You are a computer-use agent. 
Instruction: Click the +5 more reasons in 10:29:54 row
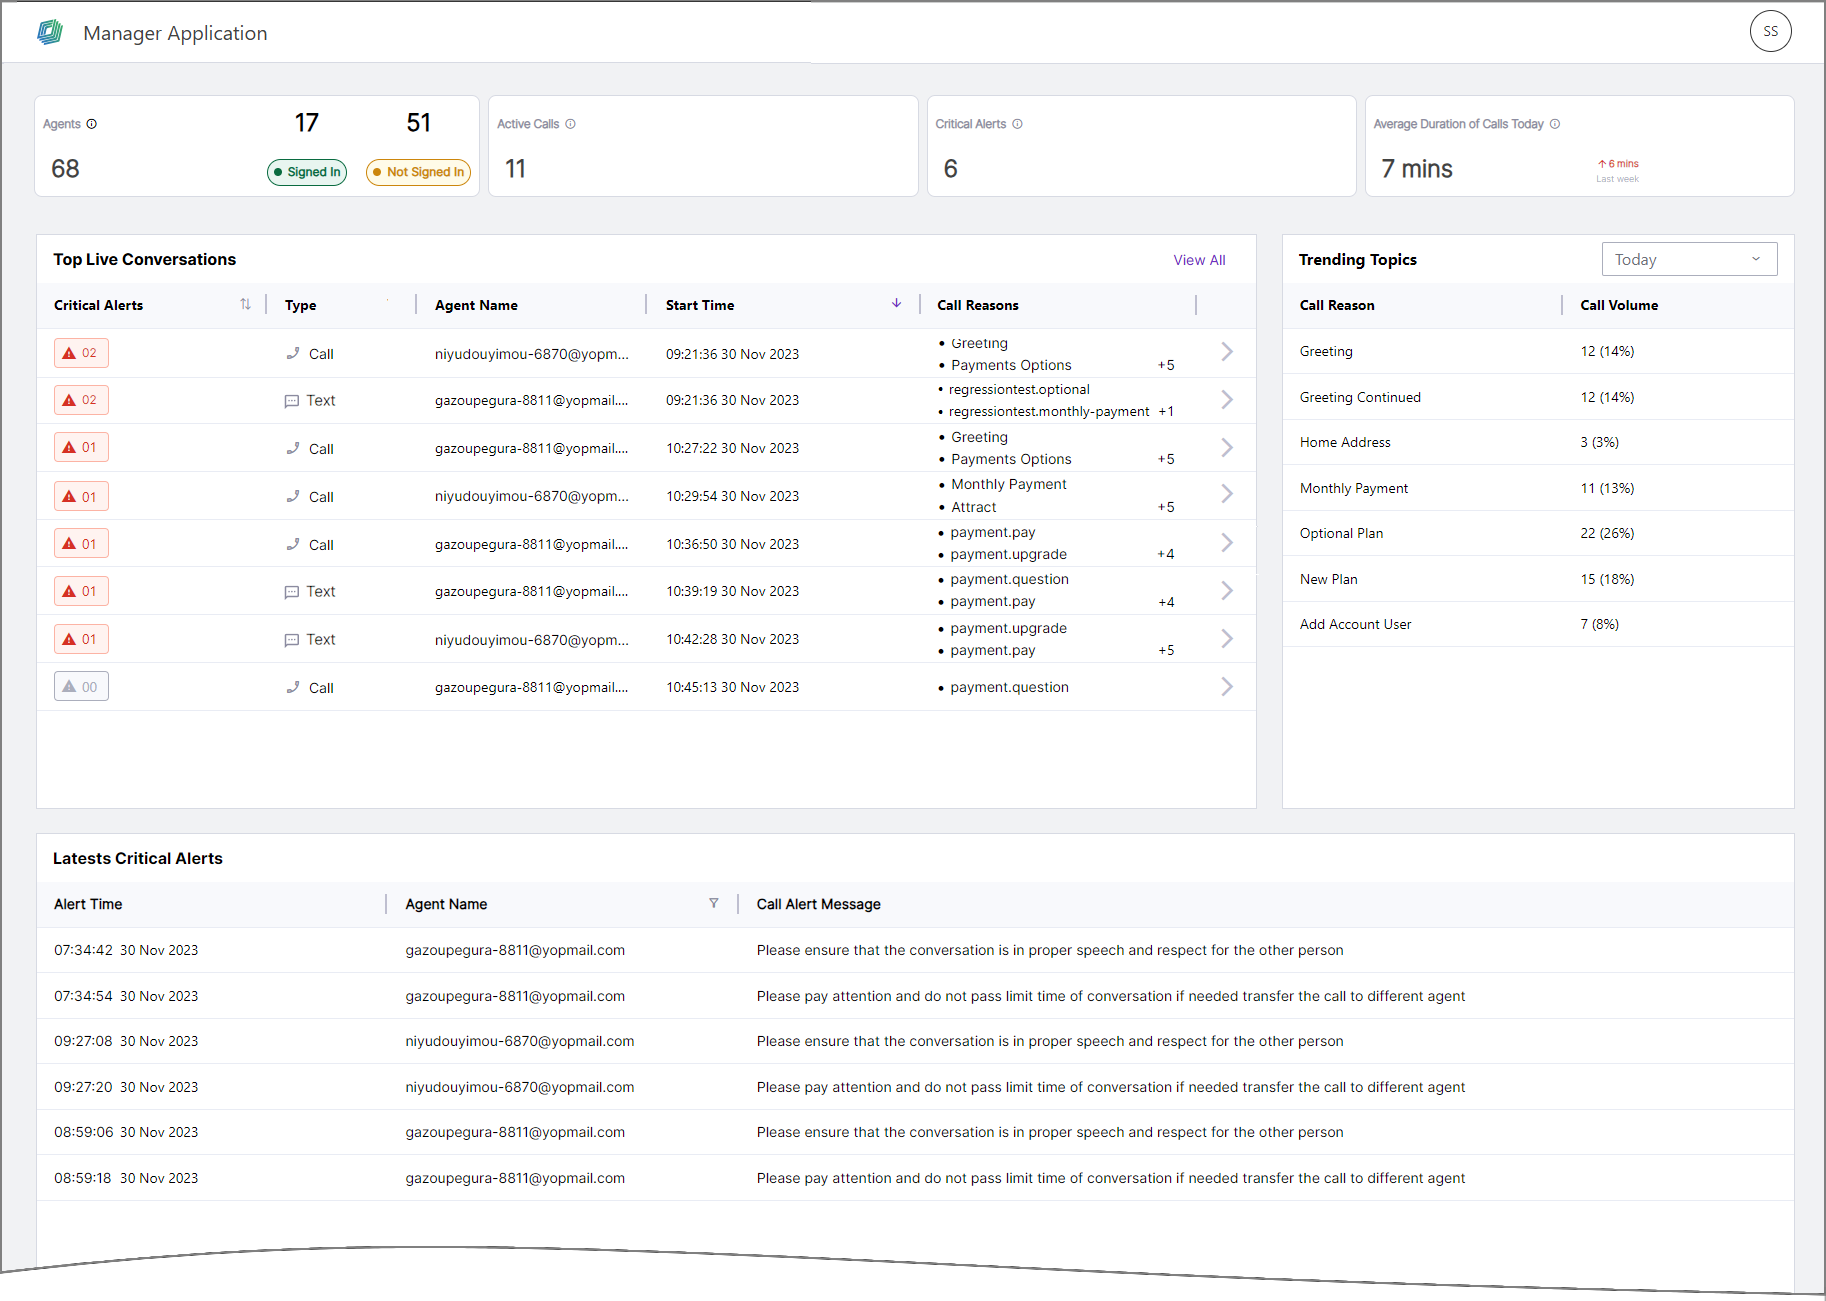(1166, 507)
